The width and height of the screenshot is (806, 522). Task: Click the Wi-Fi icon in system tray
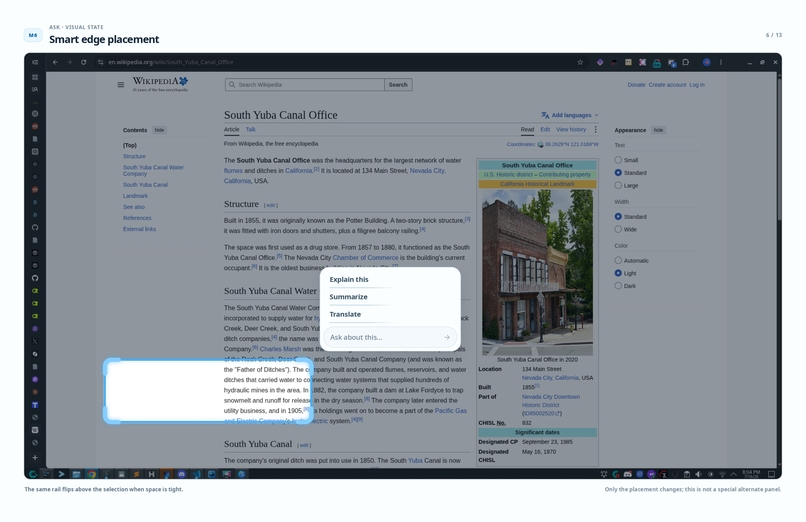(x=722, y=474)
